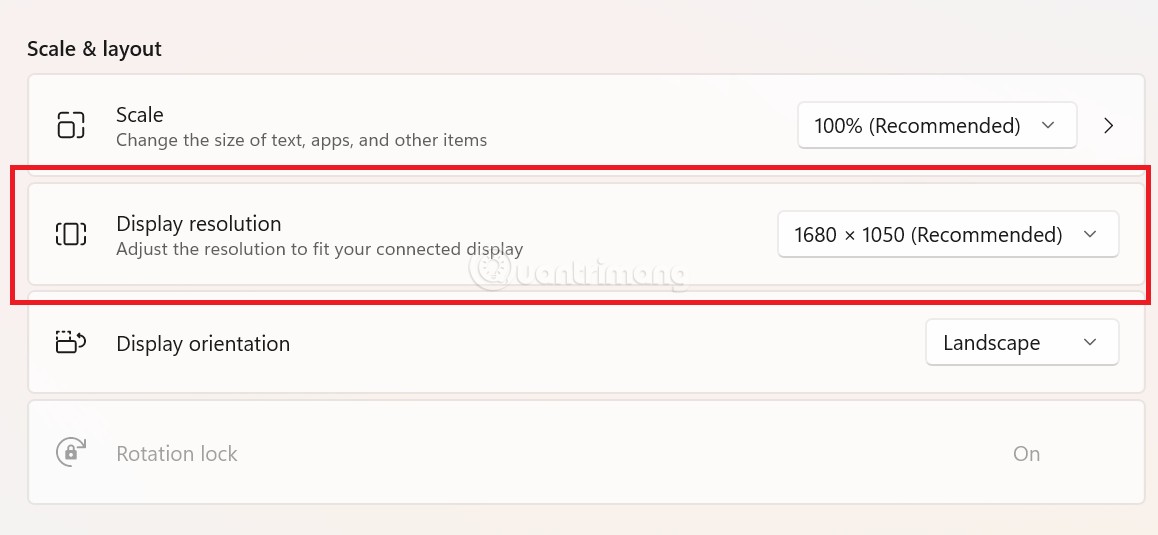Open Scale advanced settings with right arrow

coord(1108,126)
